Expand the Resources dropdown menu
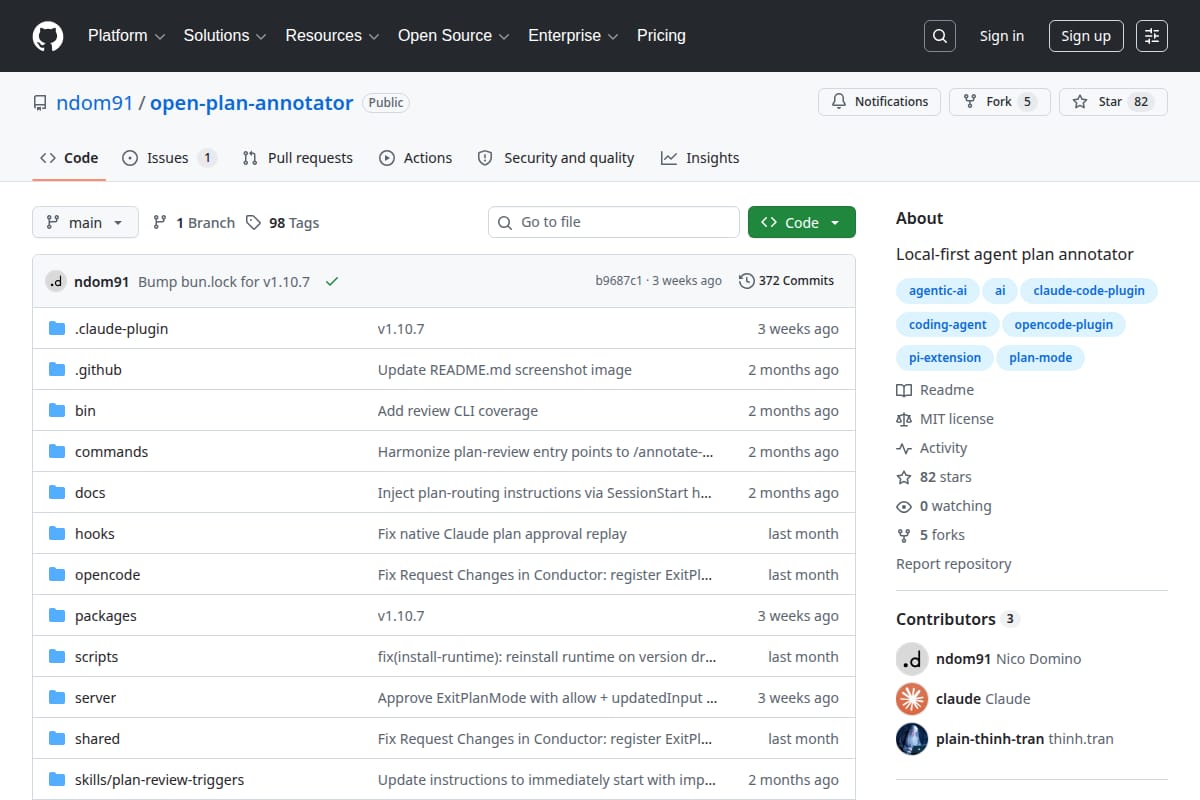Screen dimensions: 1200x800 (x=332, y=36)
